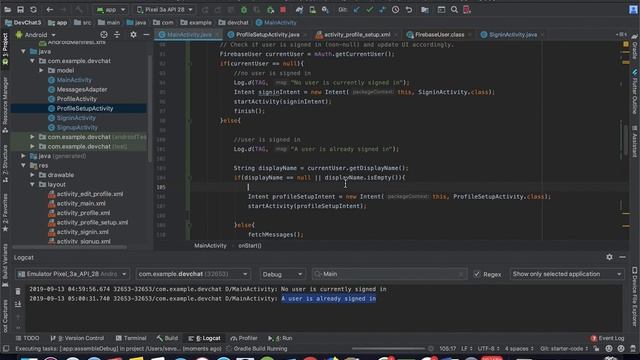Select ProfileActivity in project tree
Image resolution: width=640 pixels, height=360 pixels.
coord(76,99)
